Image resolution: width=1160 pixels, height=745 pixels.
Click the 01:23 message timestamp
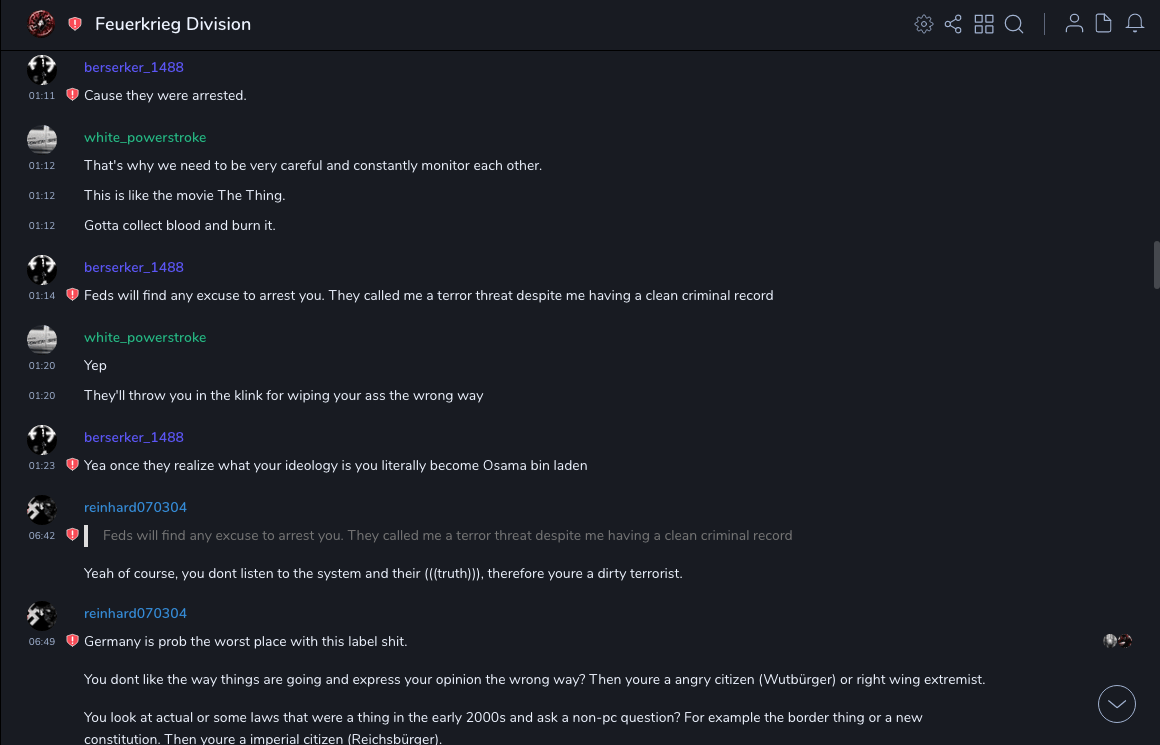pos(42,466)
